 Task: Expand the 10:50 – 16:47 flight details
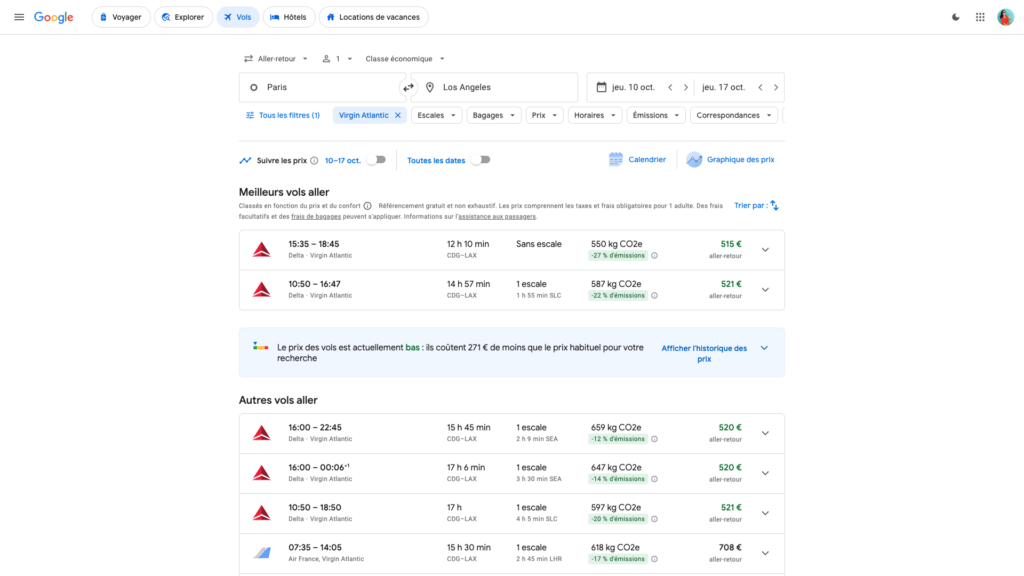pyautogui.click(x=765, y=289)
